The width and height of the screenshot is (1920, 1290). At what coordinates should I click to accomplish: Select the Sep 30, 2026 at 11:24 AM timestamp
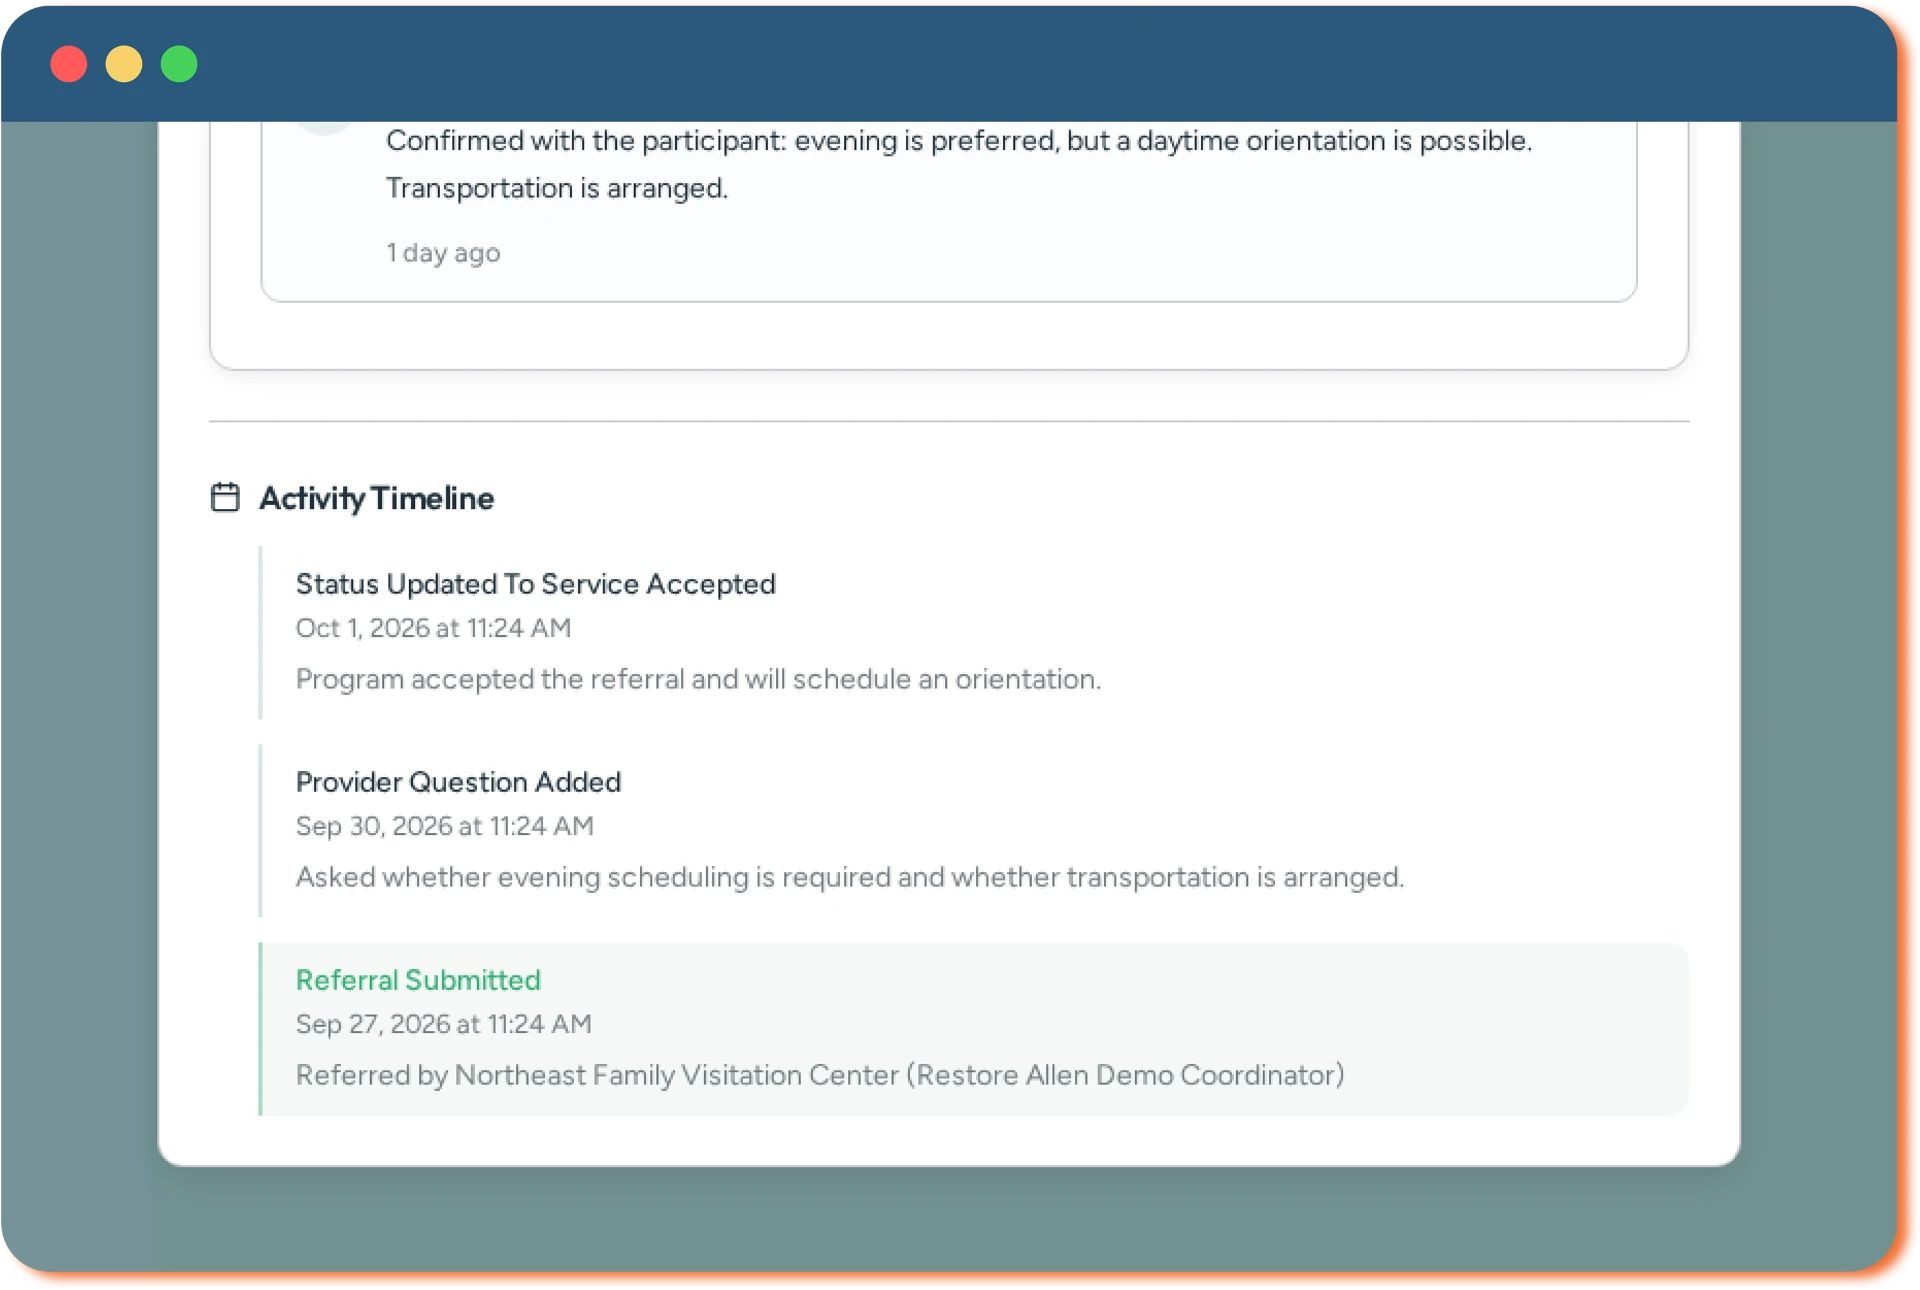point(444,826)
